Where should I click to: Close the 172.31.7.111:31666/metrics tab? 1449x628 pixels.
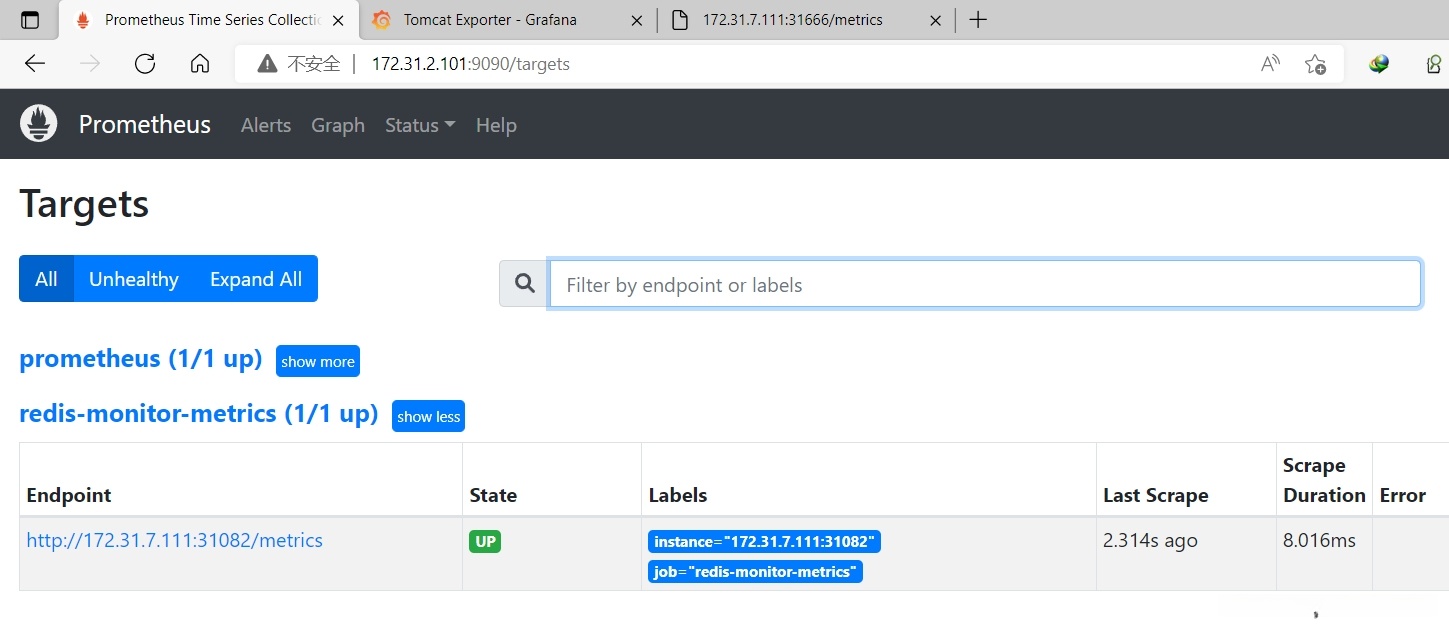936,20
